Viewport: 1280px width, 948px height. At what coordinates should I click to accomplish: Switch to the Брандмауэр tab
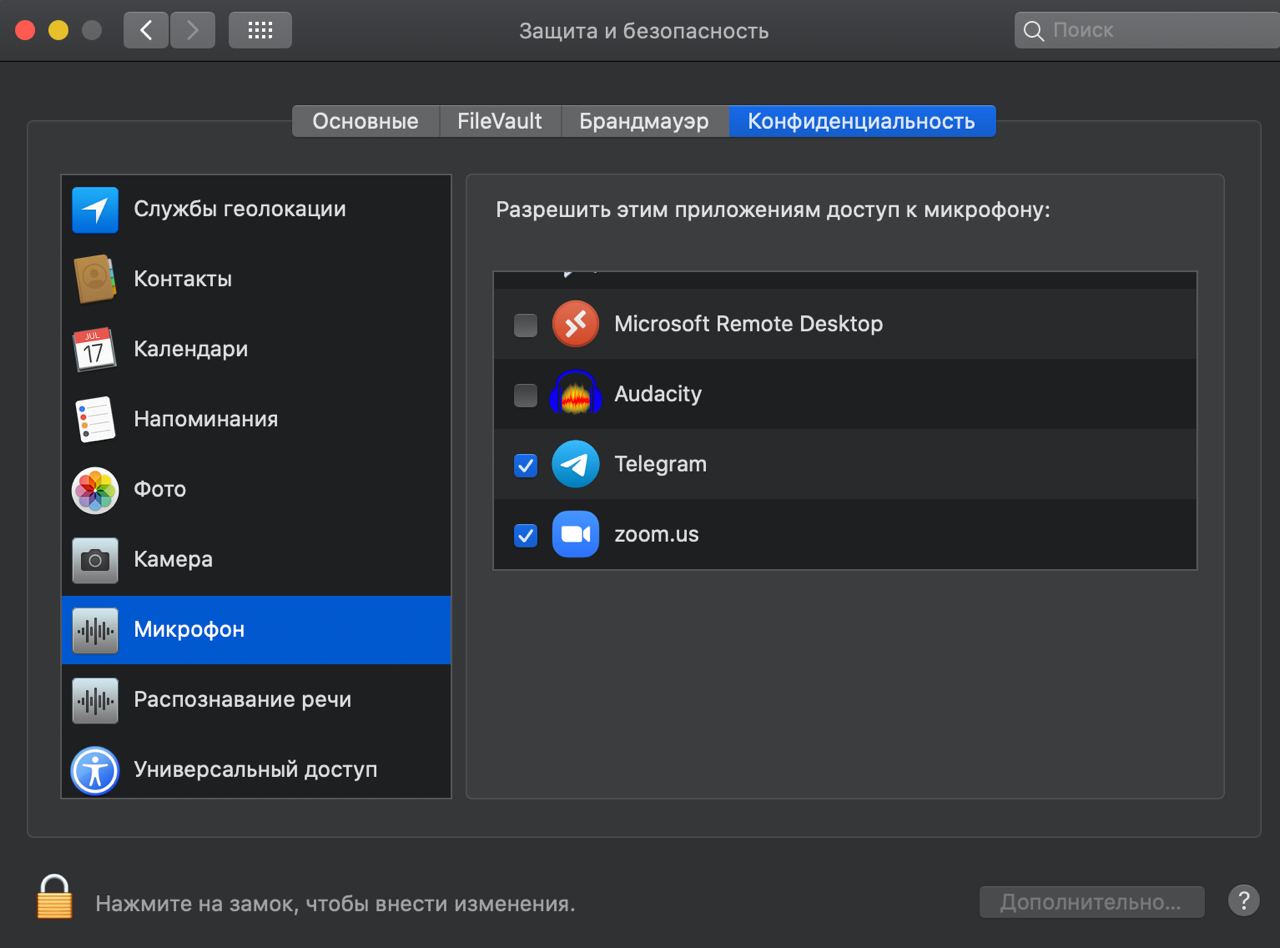coord(644,121)
